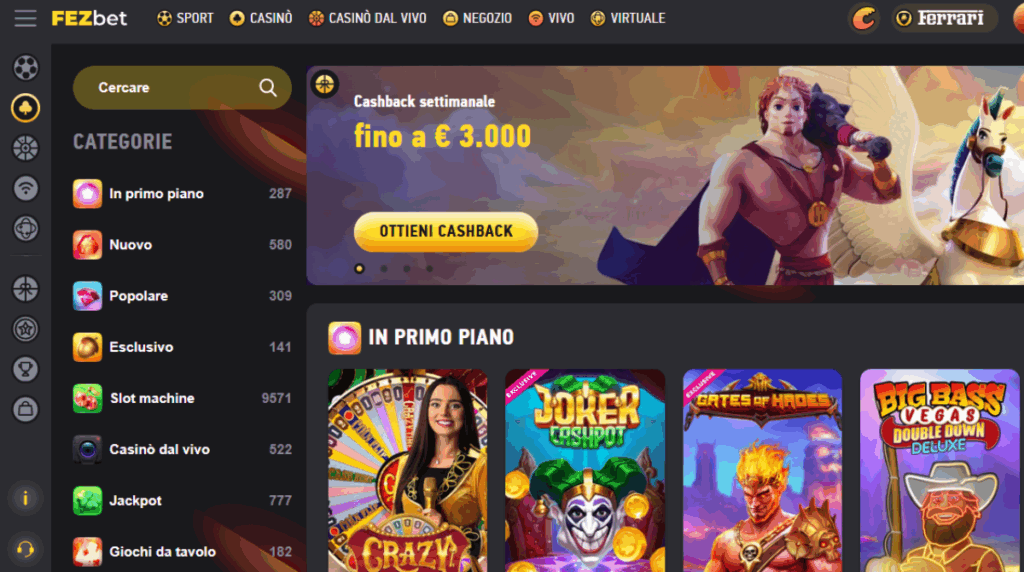The width and height of the screenshot is (1024, 572).
Task: Select the third banner carousel dot
Action: 407,269
